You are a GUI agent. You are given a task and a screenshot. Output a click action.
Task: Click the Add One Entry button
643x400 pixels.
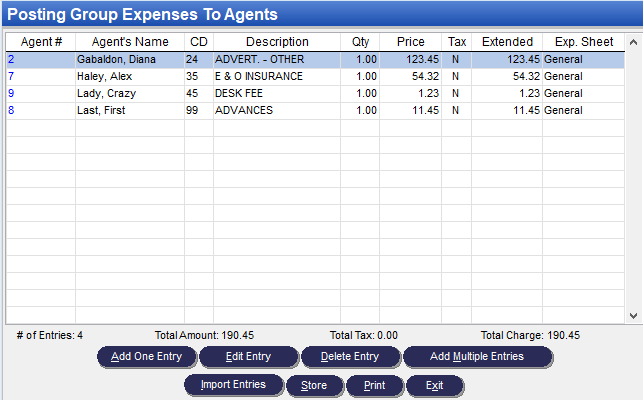[147, 357]
